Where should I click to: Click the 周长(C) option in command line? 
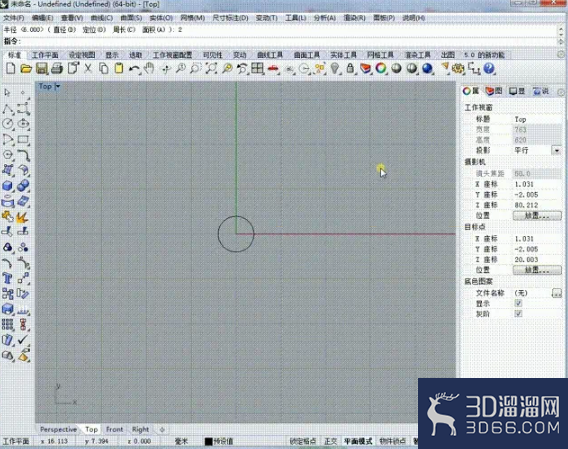[124, 30]
